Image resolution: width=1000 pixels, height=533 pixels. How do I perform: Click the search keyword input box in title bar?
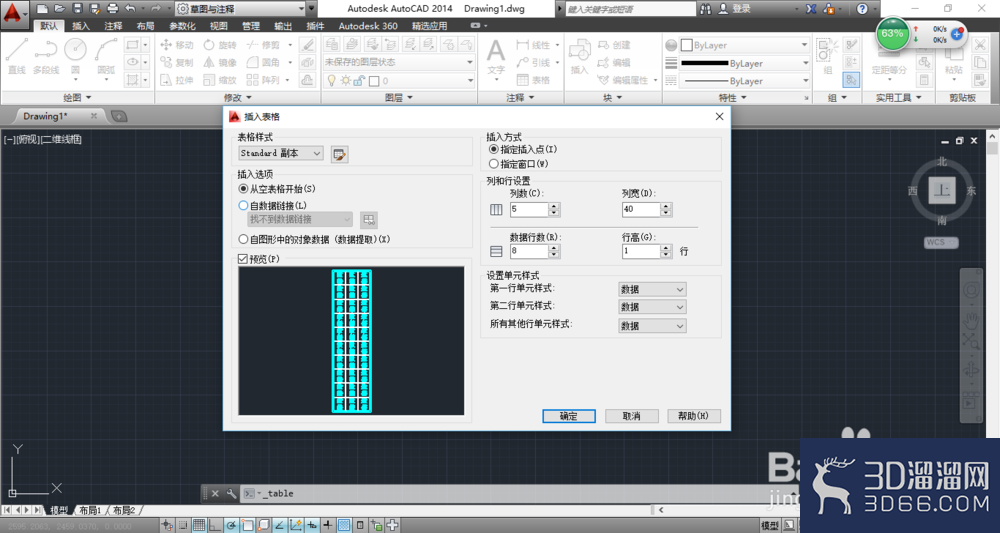click(x=631, y=9)
